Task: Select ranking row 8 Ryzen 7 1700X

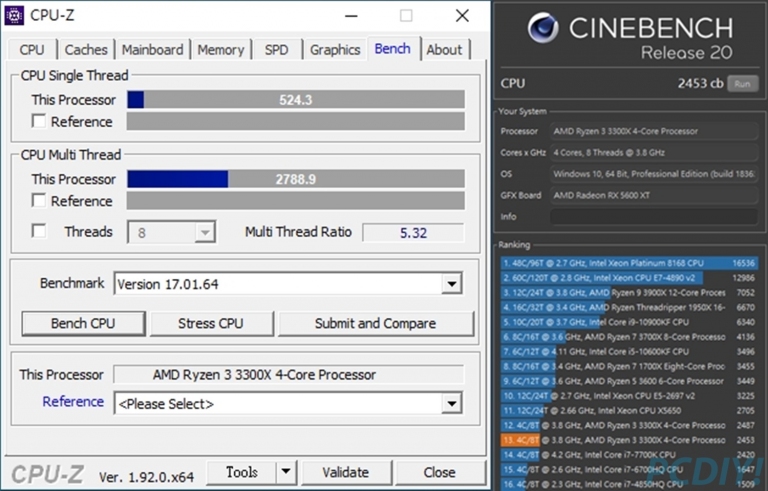Action: (x=629, y=366)
